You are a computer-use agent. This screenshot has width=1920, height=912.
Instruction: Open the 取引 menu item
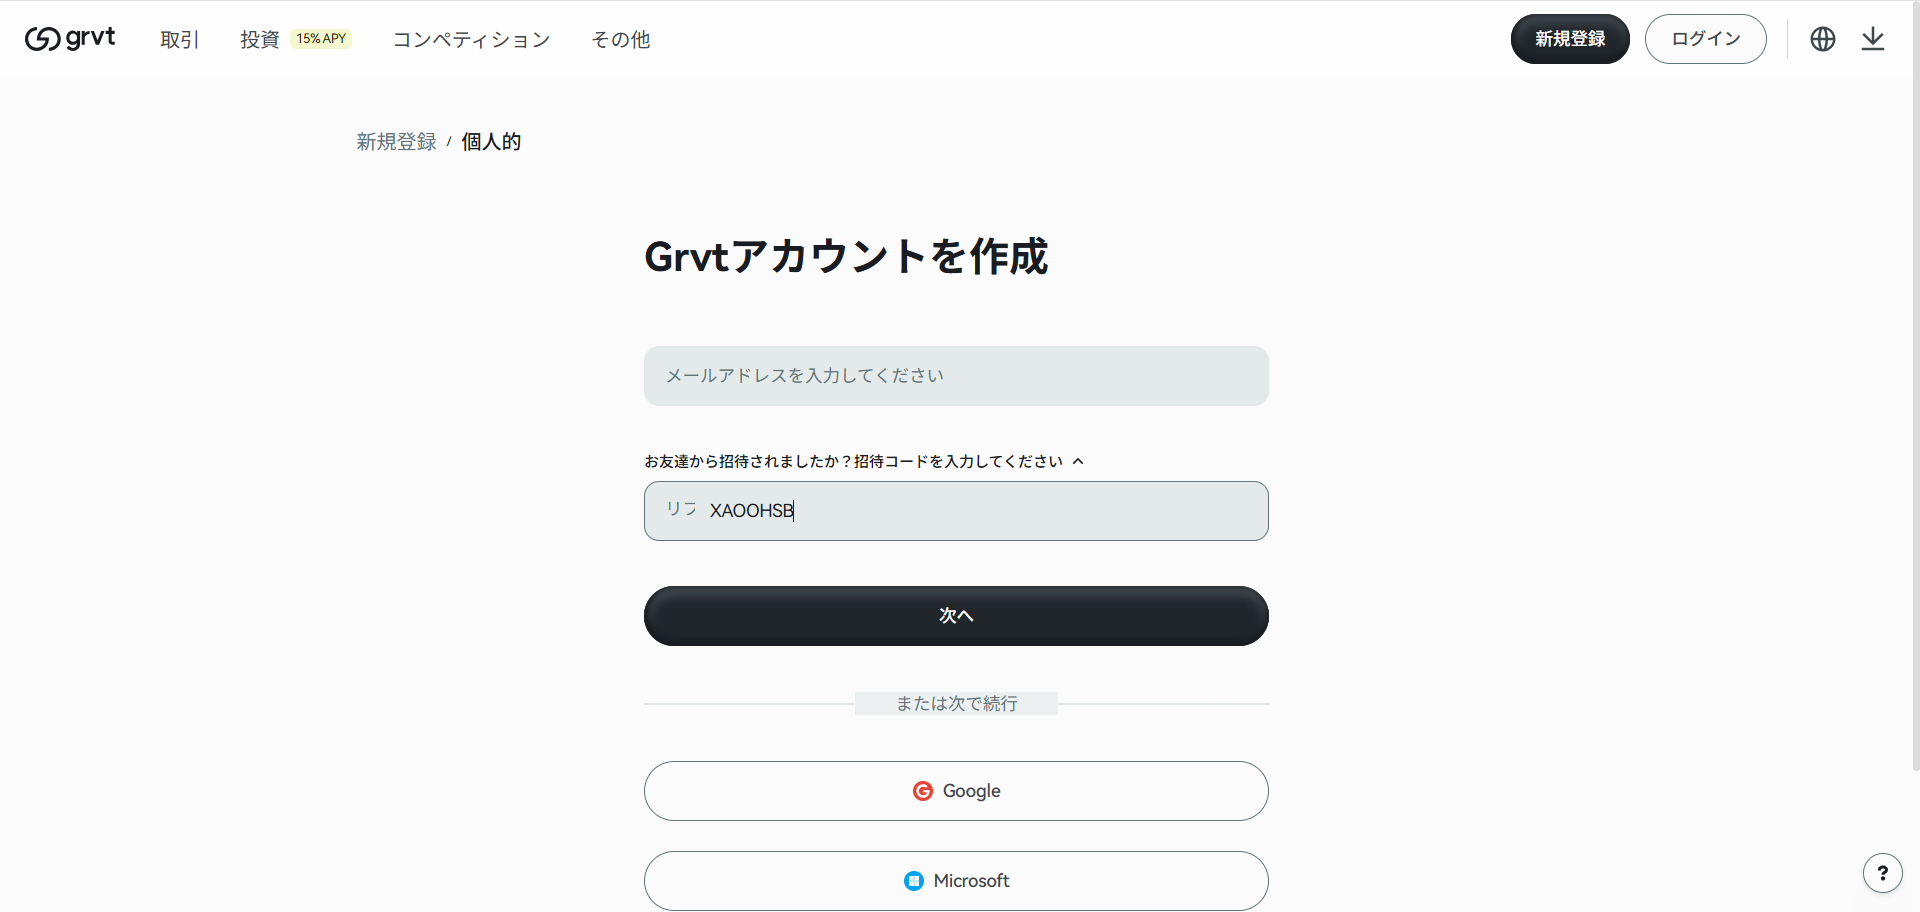coord(179,39)
